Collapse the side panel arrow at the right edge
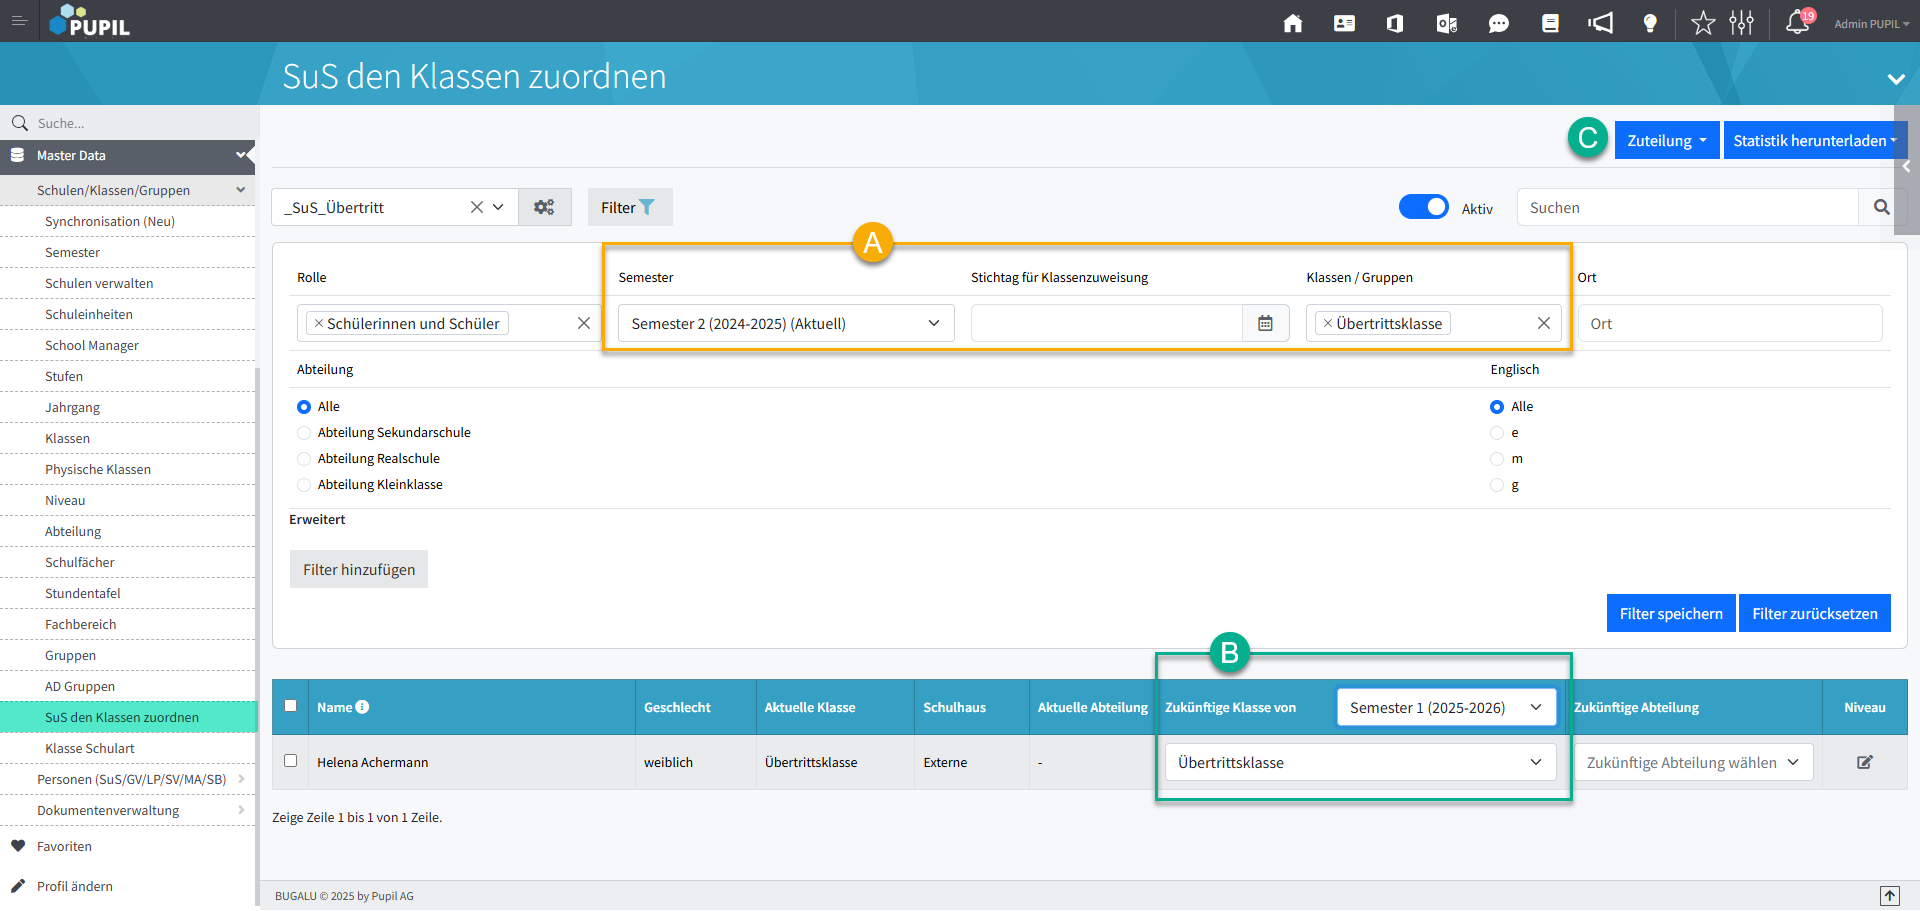The width and height of the screenshot is (1920, 911). (1907, 166)
